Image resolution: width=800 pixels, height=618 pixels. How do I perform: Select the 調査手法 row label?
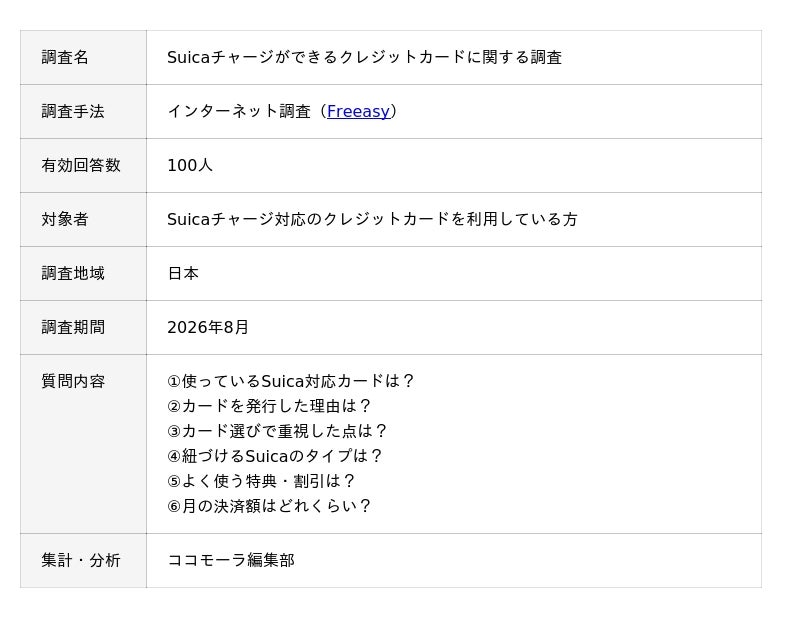(x=83, y=112)
